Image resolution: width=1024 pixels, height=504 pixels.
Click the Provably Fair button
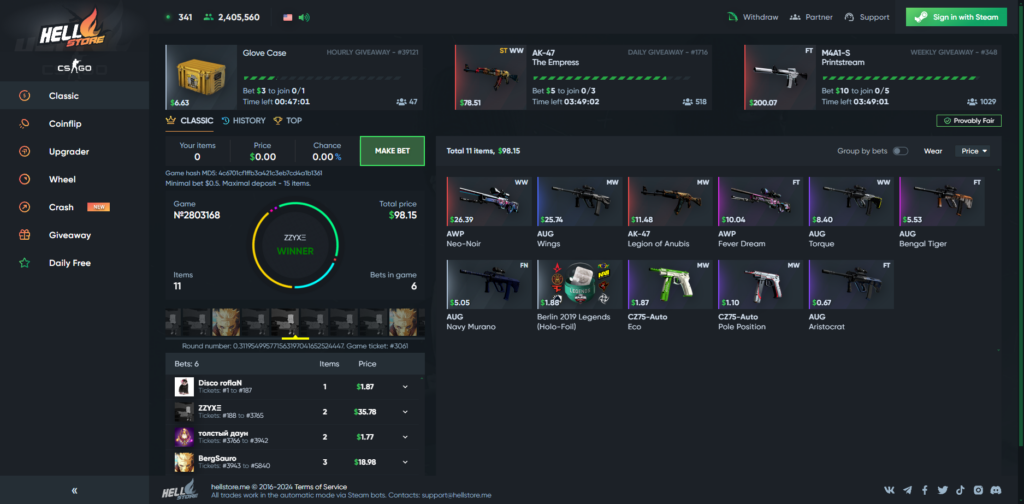pyautogui.click(x=968, y=121)
